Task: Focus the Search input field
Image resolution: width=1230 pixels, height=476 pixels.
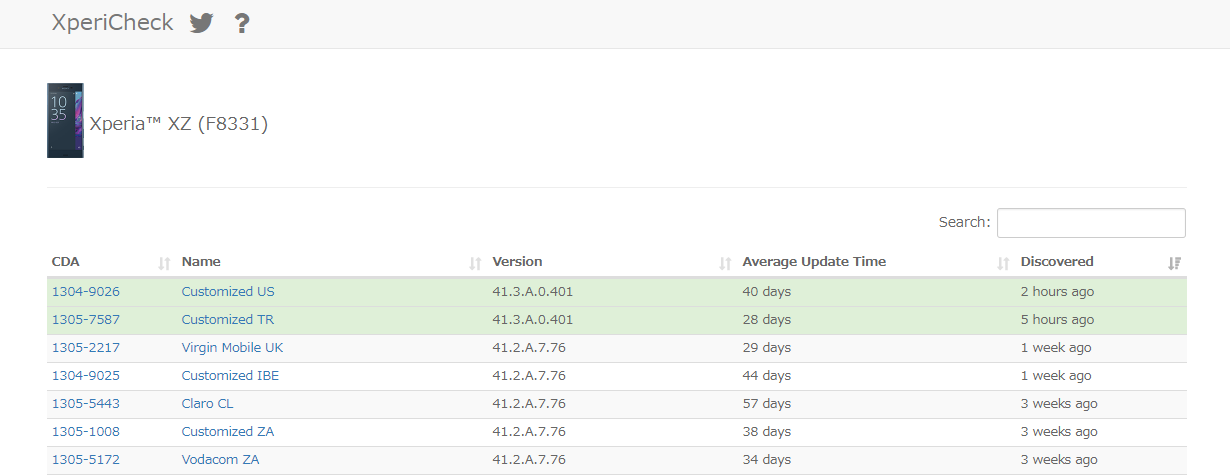Action: pyautogui.click(x=1091, y=223)
